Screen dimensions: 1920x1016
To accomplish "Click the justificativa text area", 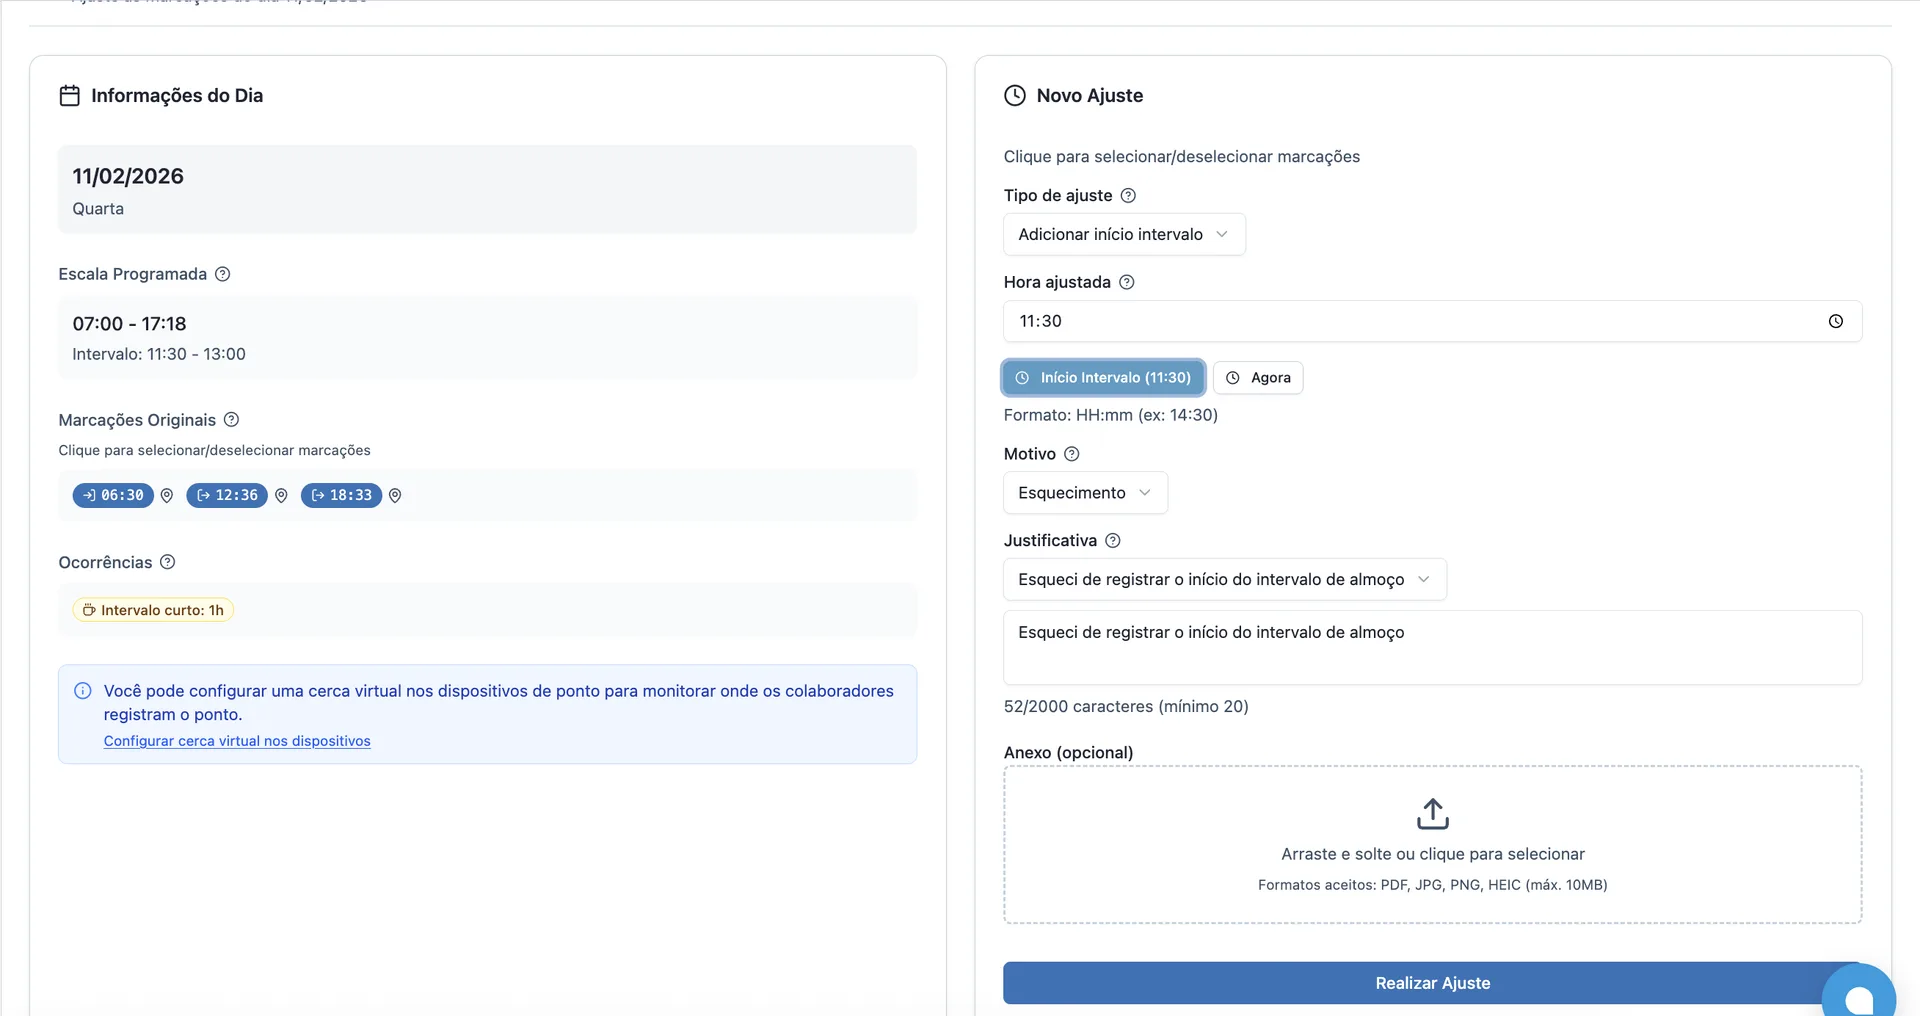I will 1432,648.
